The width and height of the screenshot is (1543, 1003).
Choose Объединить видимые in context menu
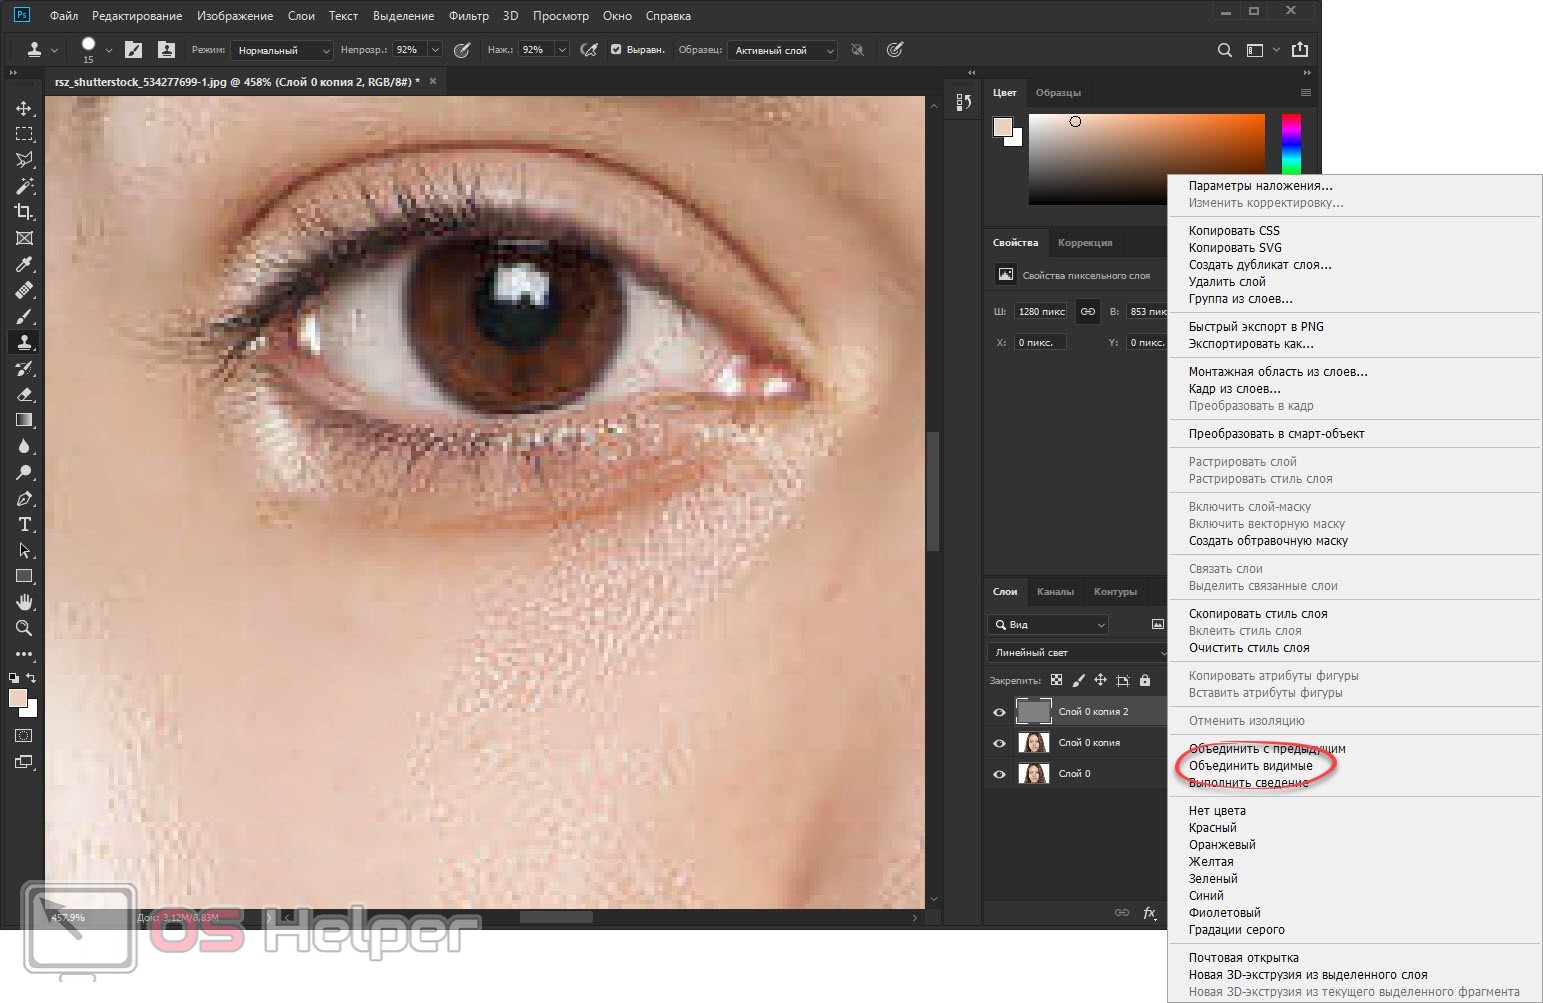1250,766
